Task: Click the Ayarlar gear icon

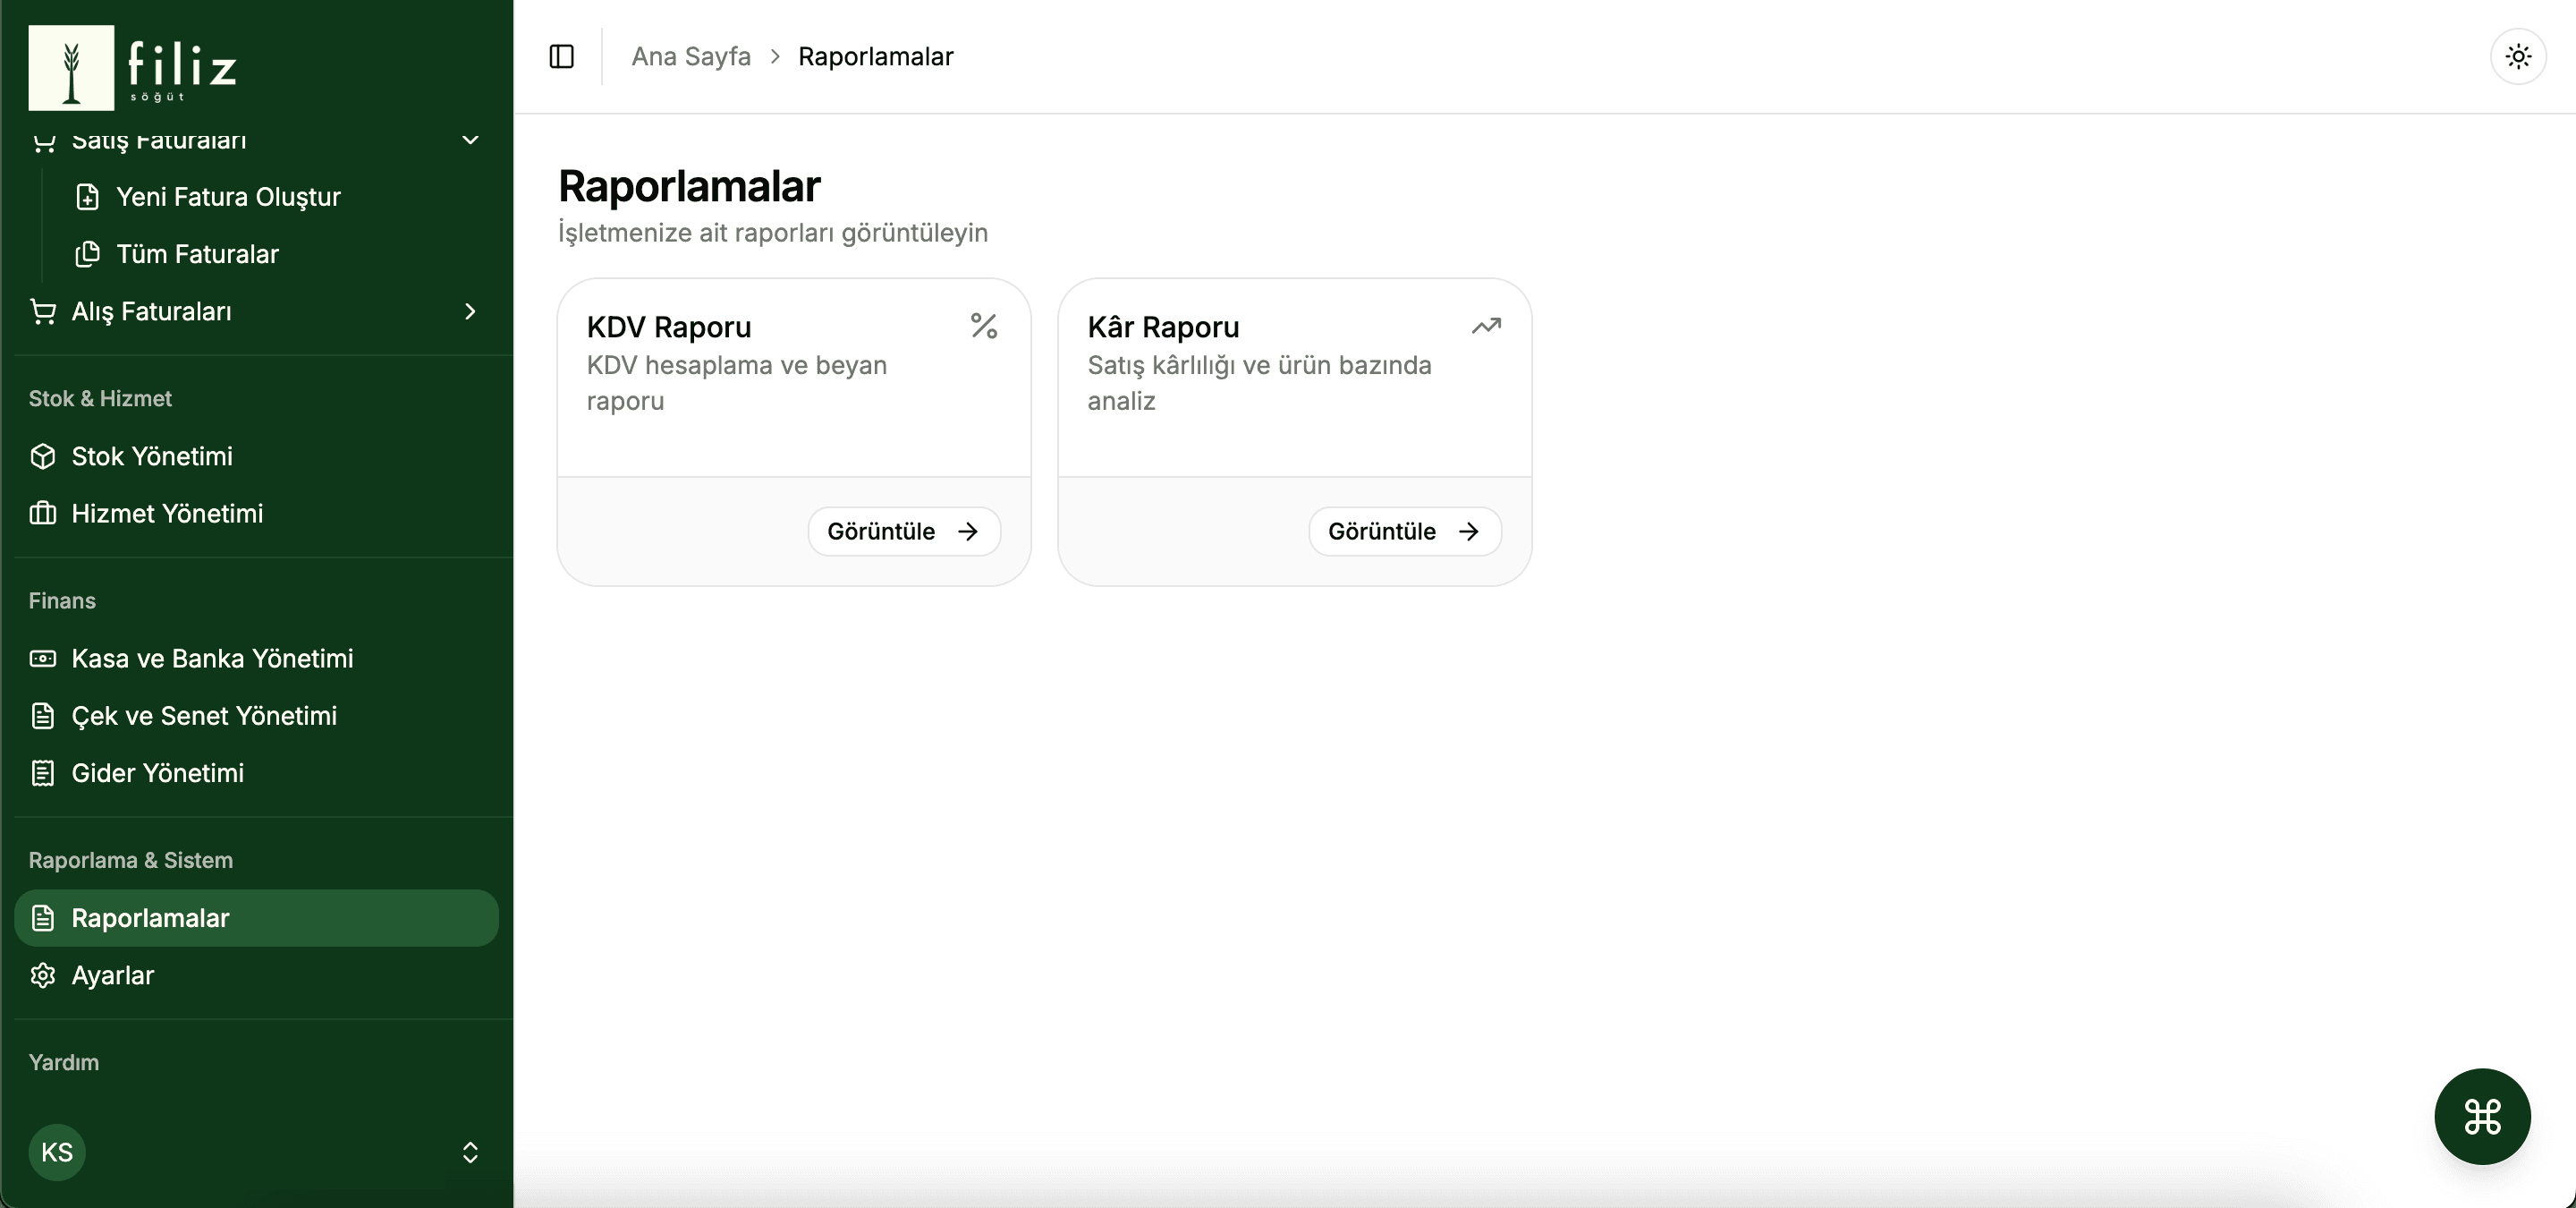Action: point(43,975)
